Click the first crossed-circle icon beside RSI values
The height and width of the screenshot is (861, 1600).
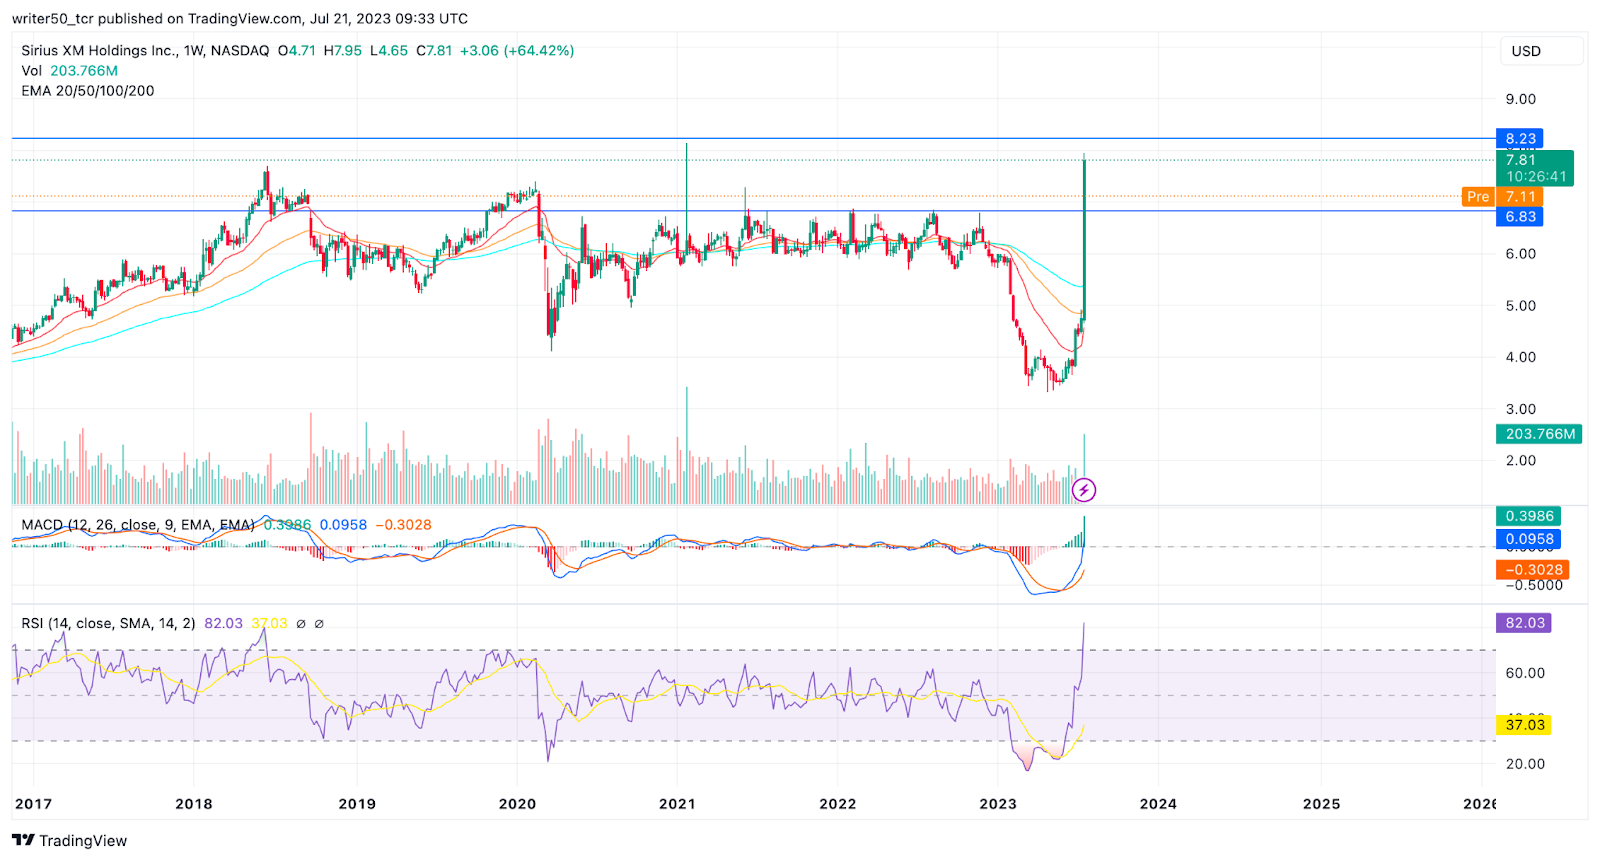(x=301, y=624)
